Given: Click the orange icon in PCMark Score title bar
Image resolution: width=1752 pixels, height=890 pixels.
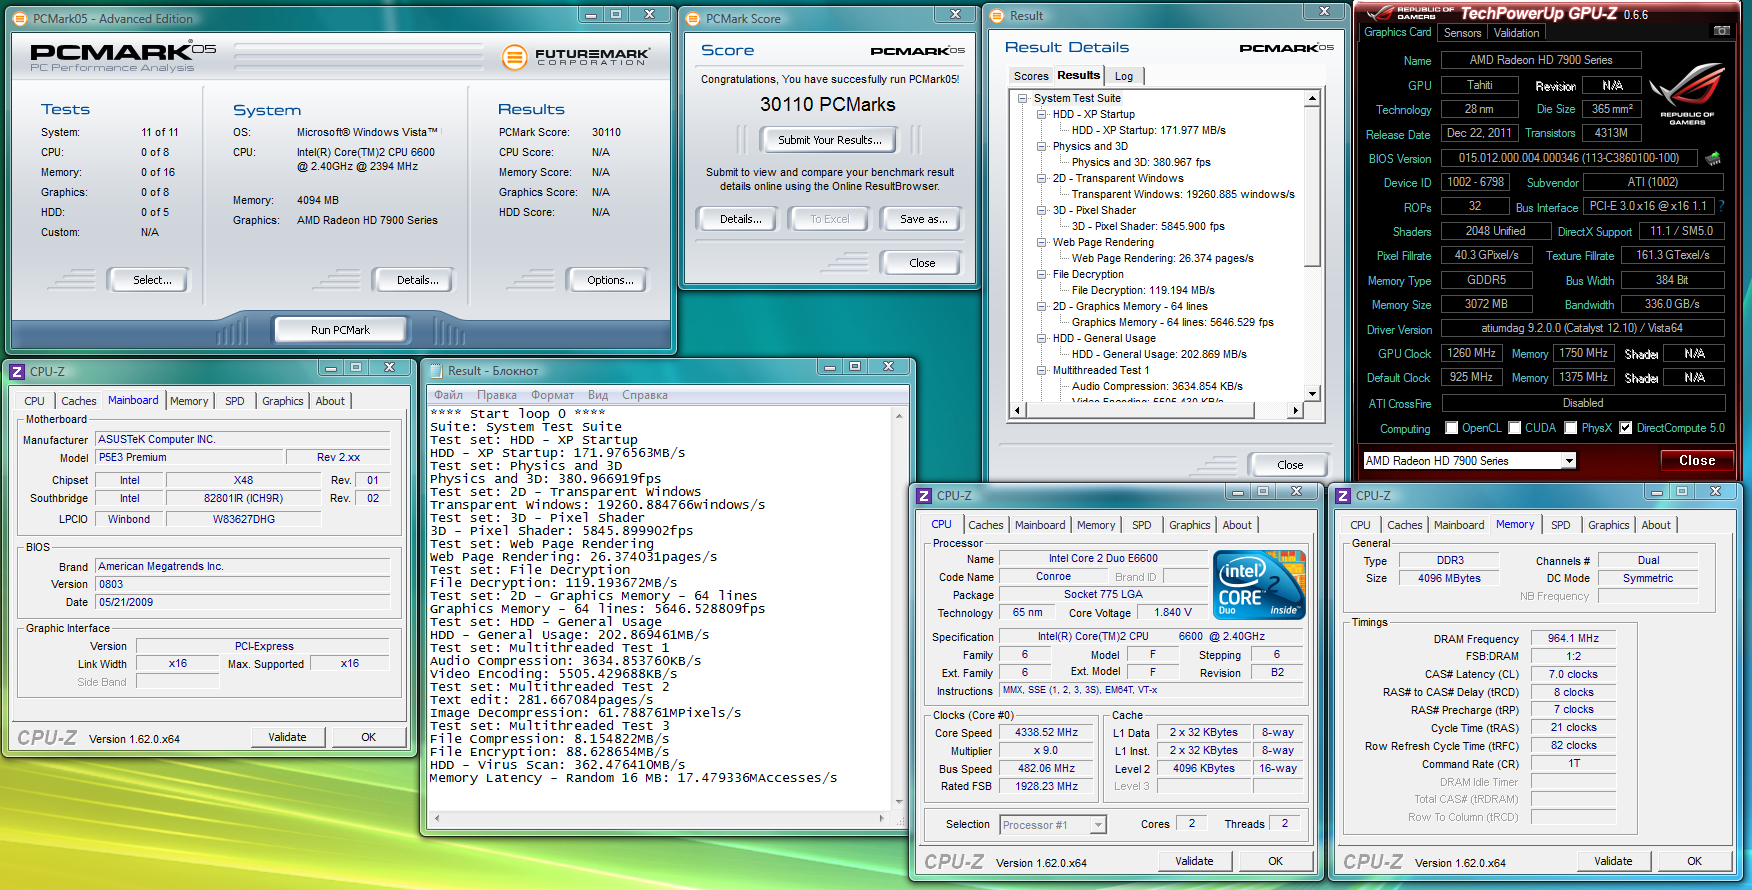Looking at the screenshot, I should pos(694,19).
